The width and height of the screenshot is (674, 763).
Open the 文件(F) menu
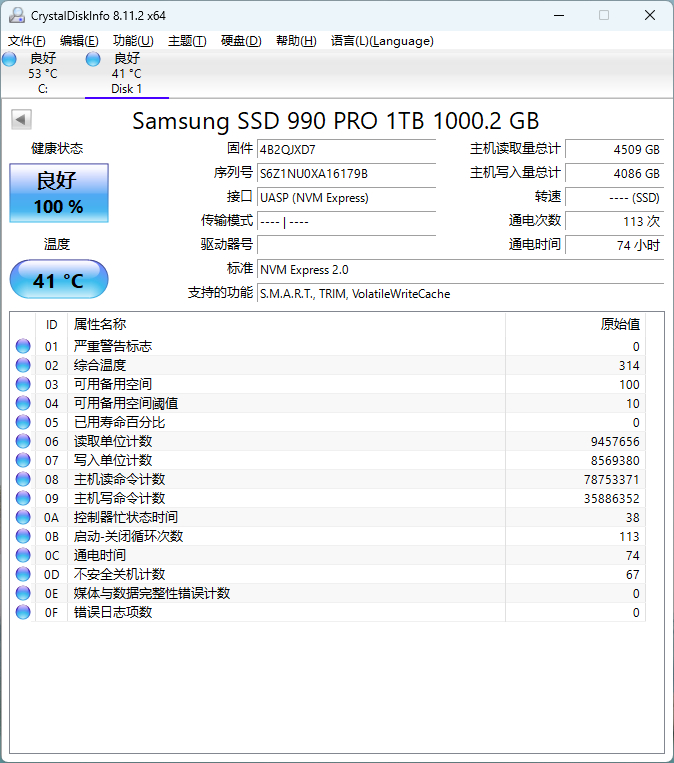click(27, 41)
